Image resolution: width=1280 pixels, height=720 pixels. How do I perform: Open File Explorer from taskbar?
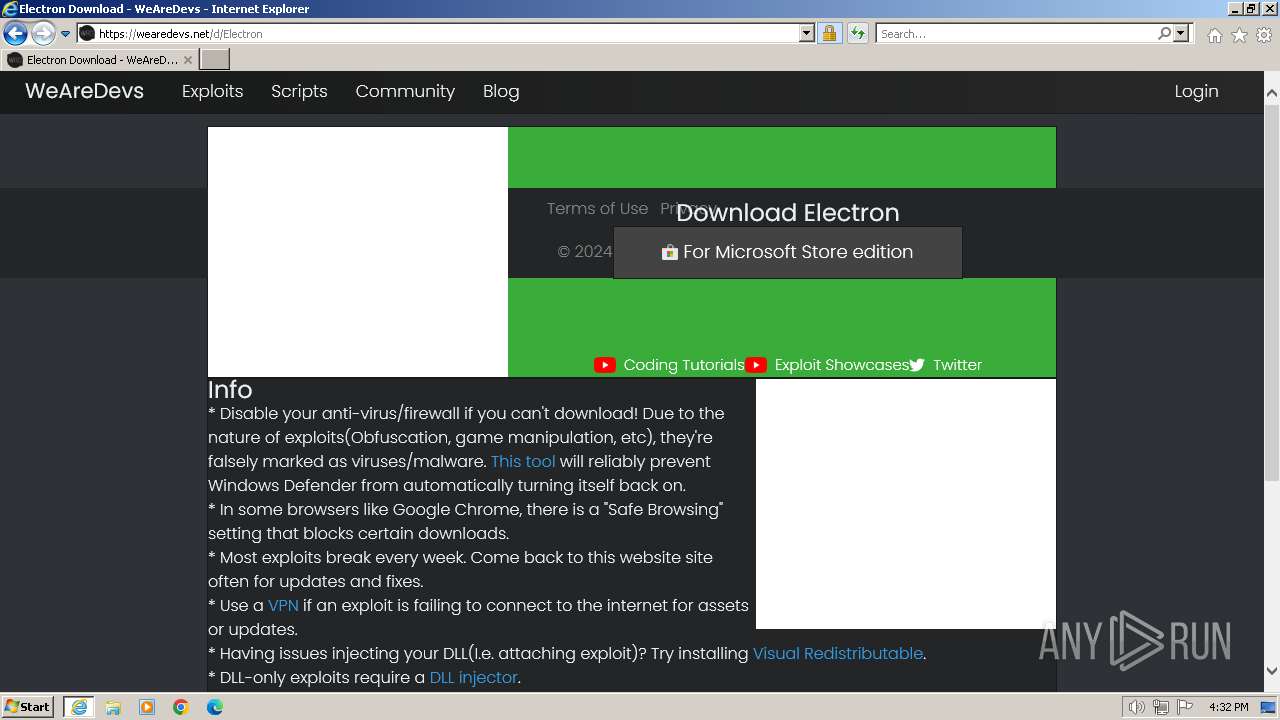pyautogui.click(x=113, y=707)
